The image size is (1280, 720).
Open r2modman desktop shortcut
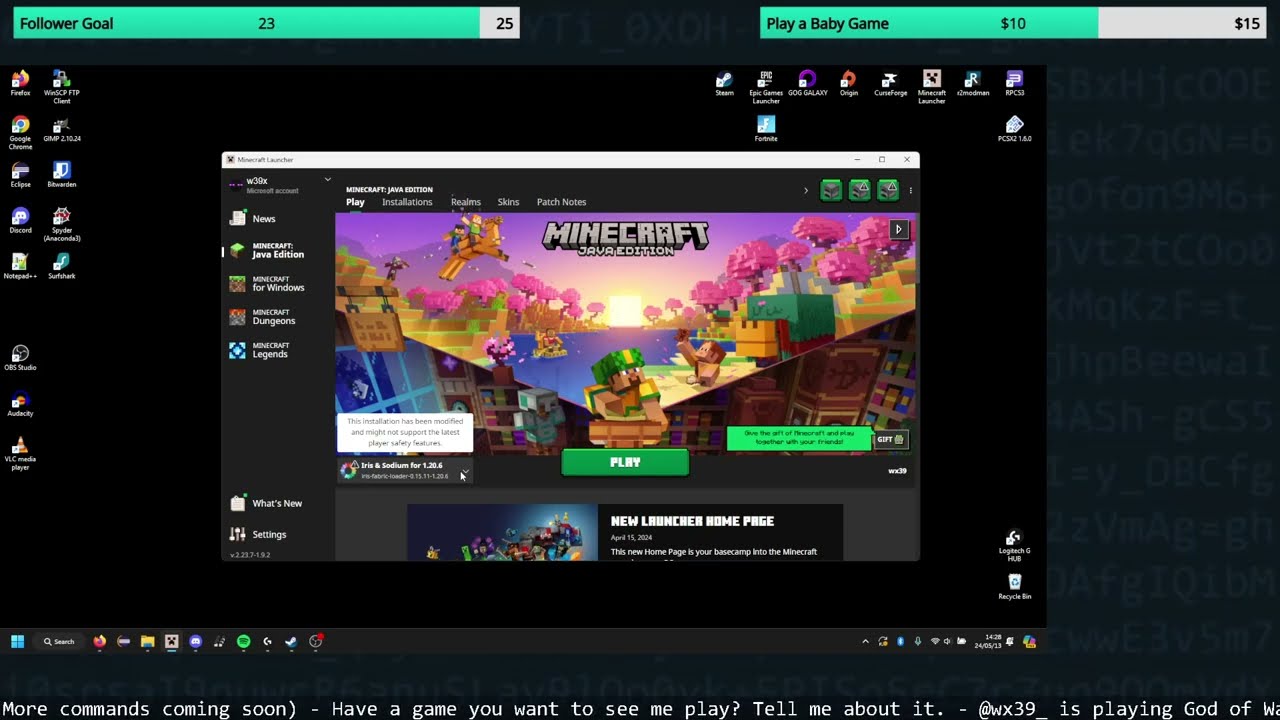tap(972, 83)
